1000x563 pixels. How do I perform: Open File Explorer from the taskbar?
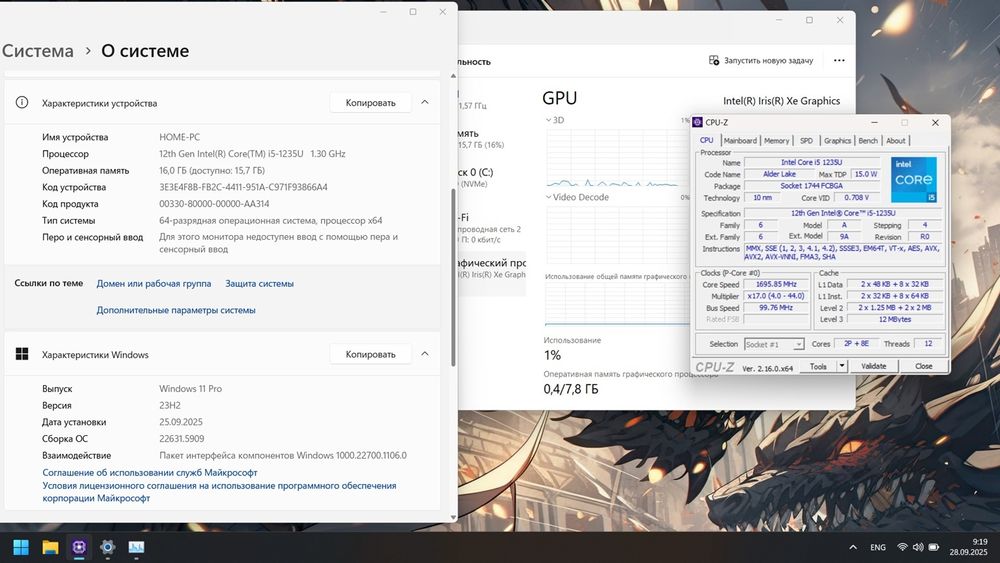50,547
